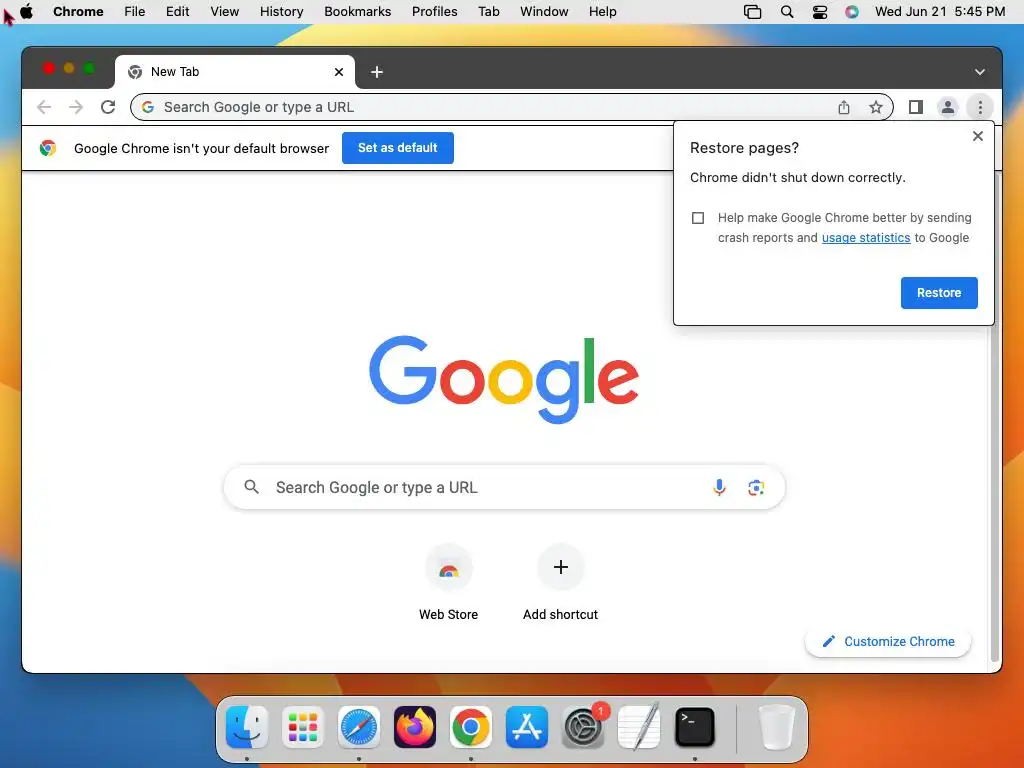Open the Apple menu
Screen dimensions: 1024x768
coord(27,12)
